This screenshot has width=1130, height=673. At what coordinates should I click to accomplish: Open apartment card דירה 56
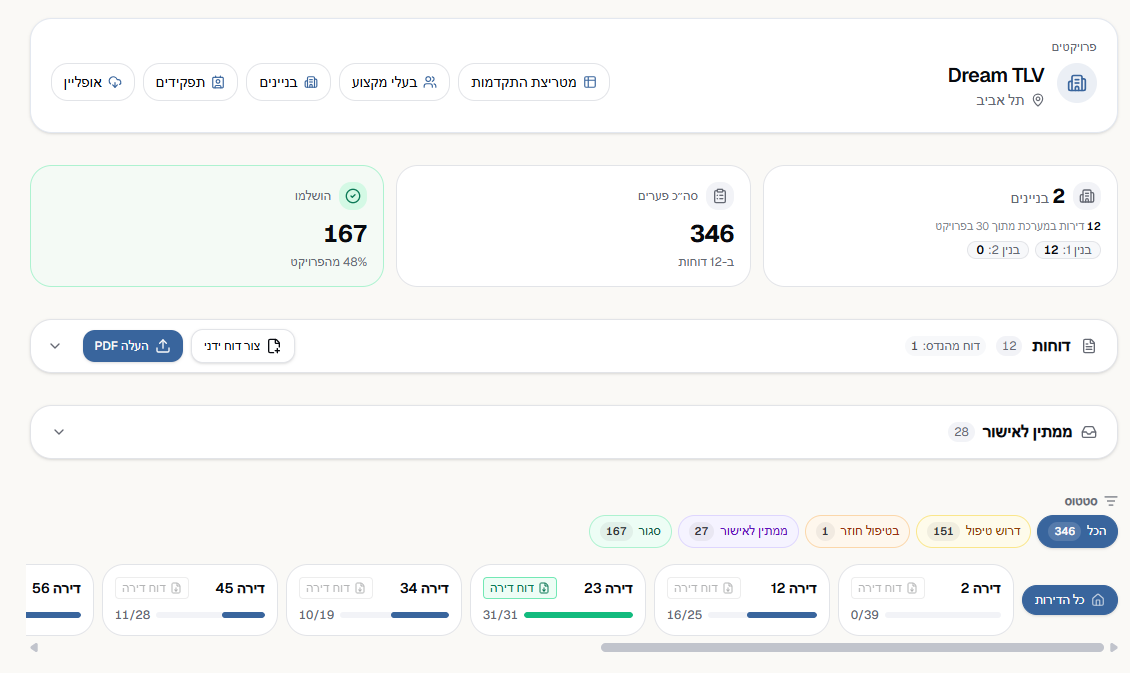pos(59,600)
